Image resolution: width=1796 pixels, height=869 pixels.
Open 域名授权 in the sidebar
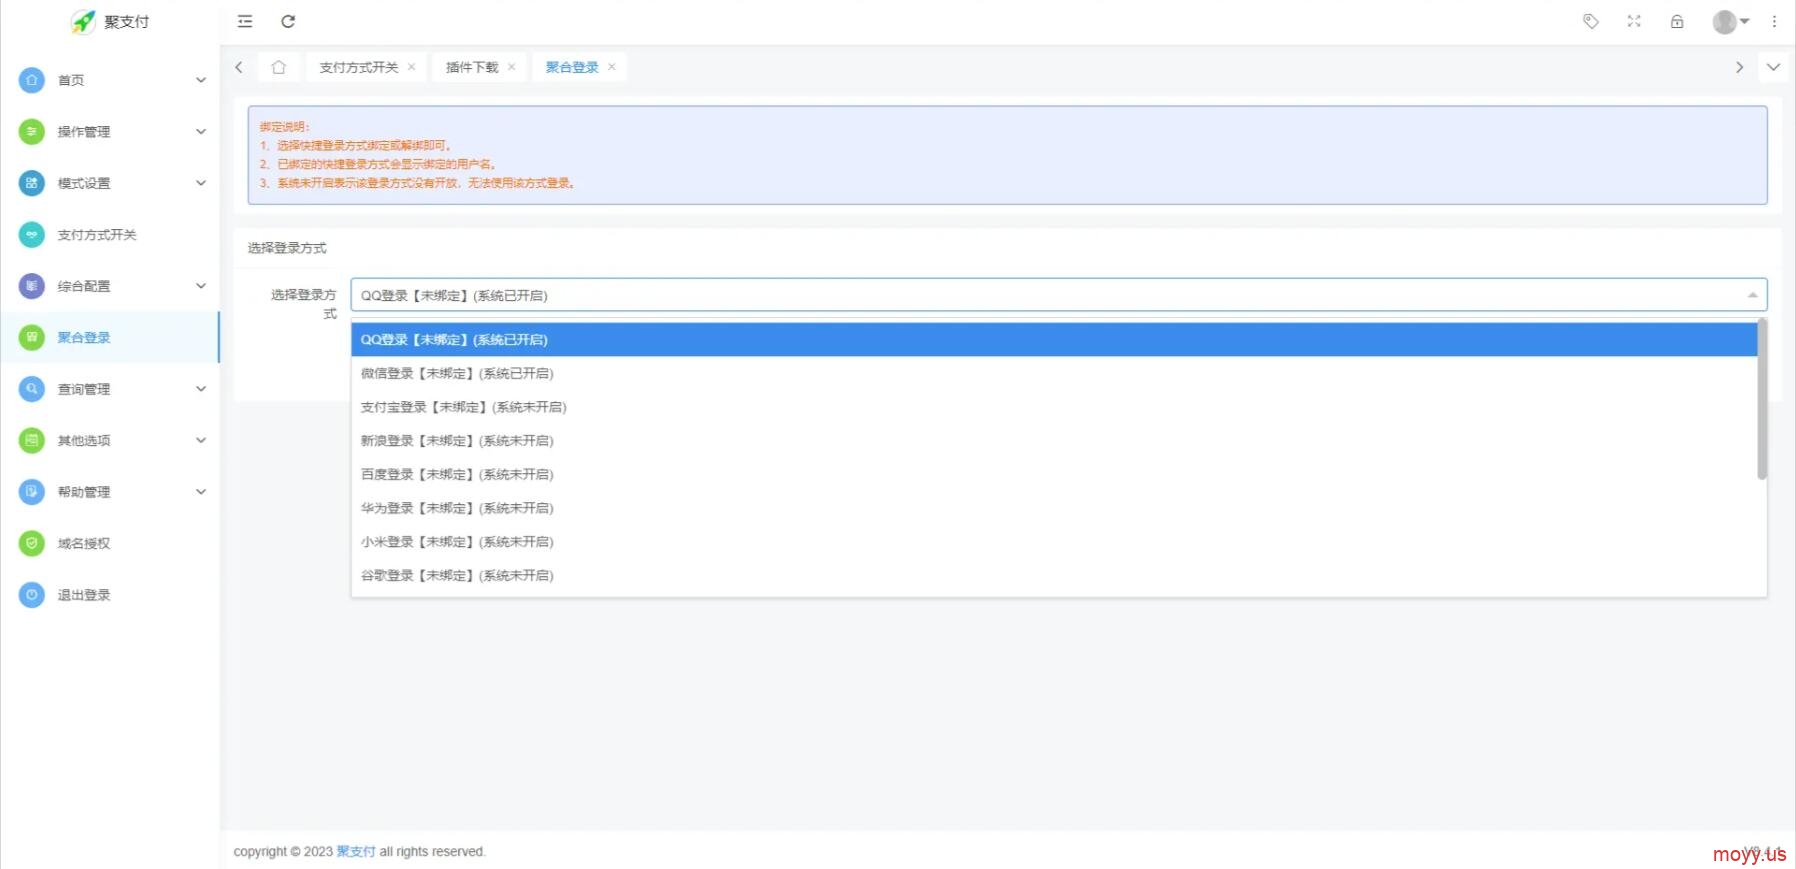(x=84, y=543)
